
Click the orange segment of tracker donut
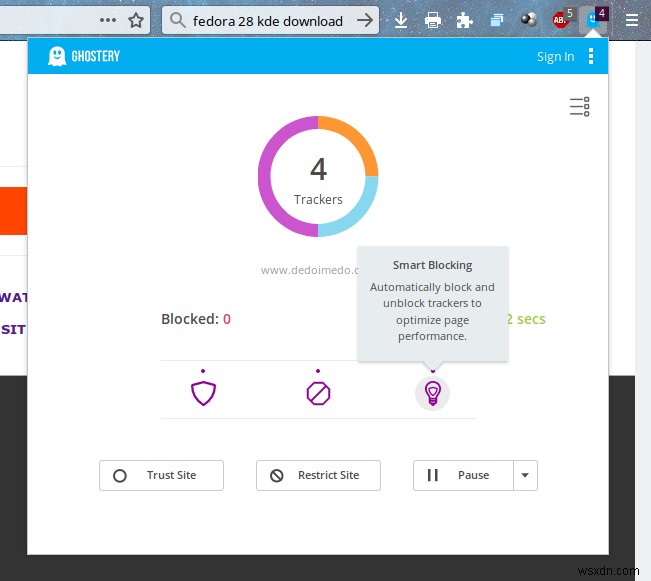(360, 135)
